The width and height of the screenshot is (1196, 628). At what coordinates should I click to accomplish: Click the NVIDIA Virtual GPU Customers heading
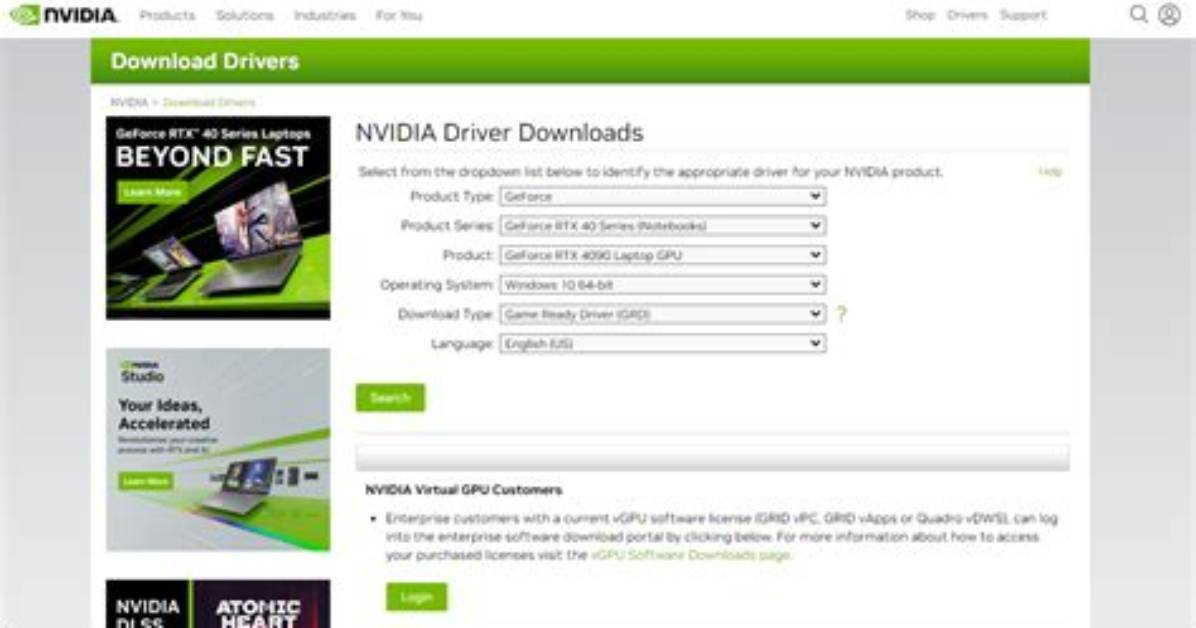click(463, 490)
